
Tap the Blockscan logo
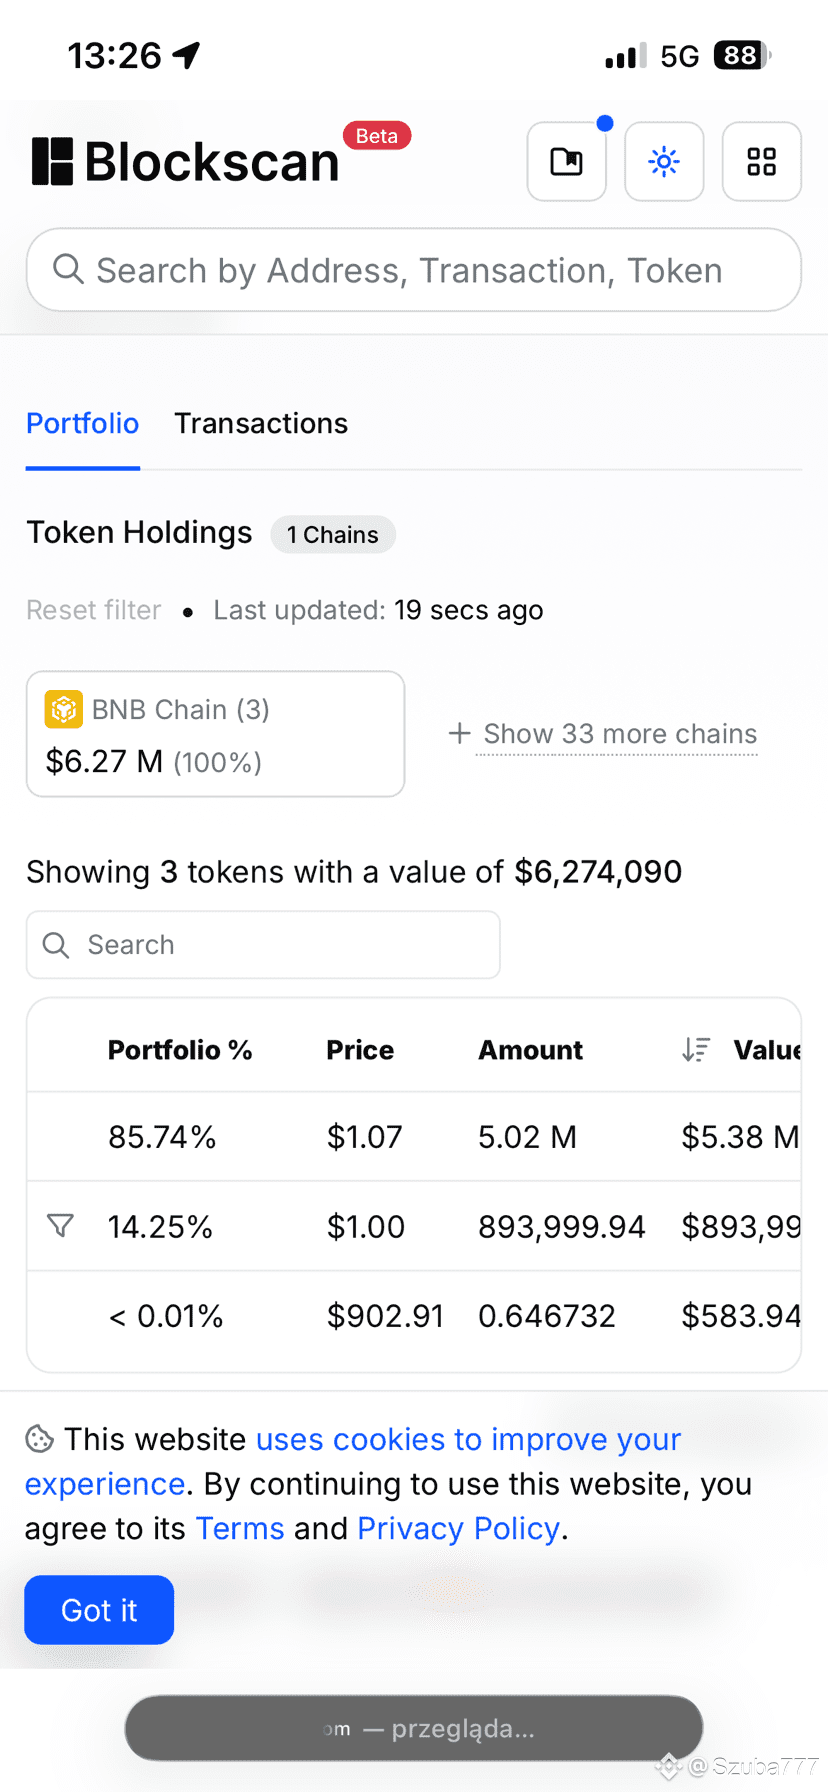(186, 161)
